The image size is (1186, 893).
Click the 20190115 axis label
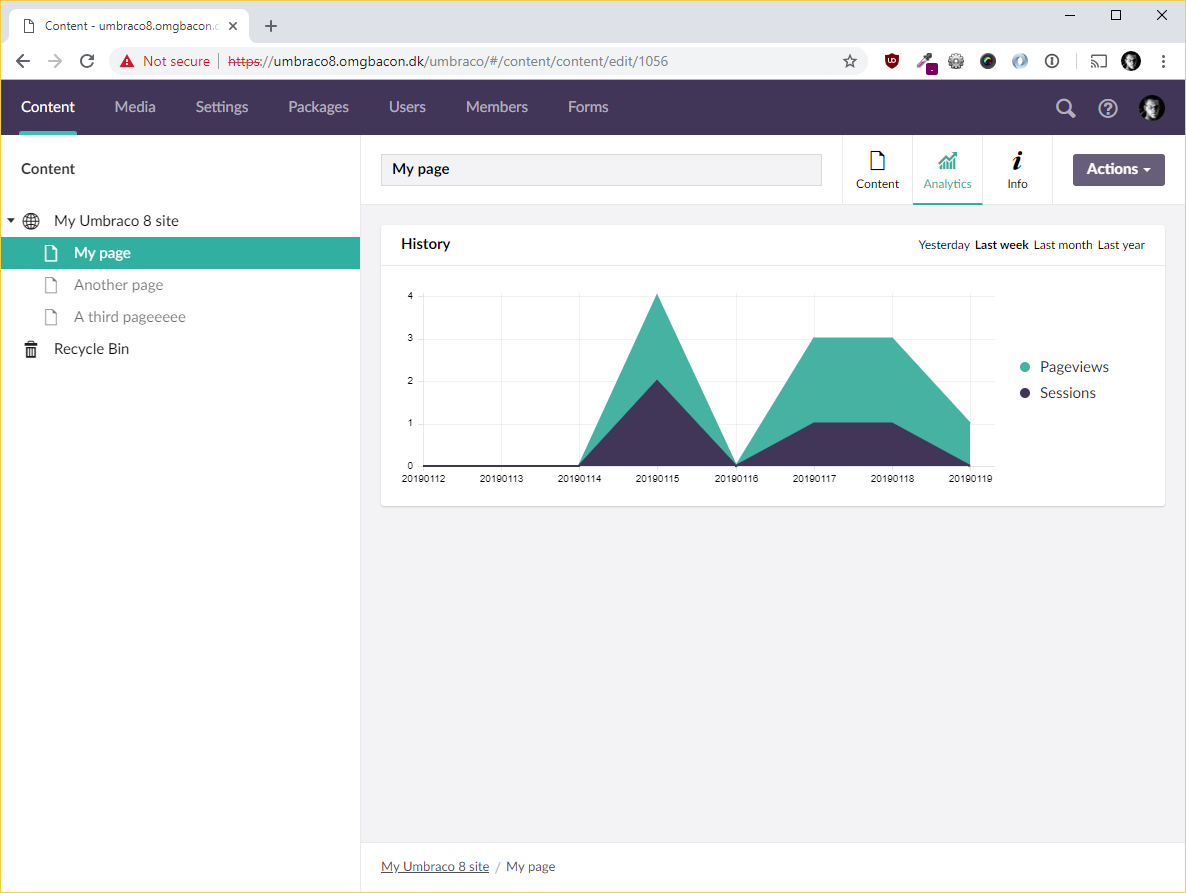coord(657,479)
